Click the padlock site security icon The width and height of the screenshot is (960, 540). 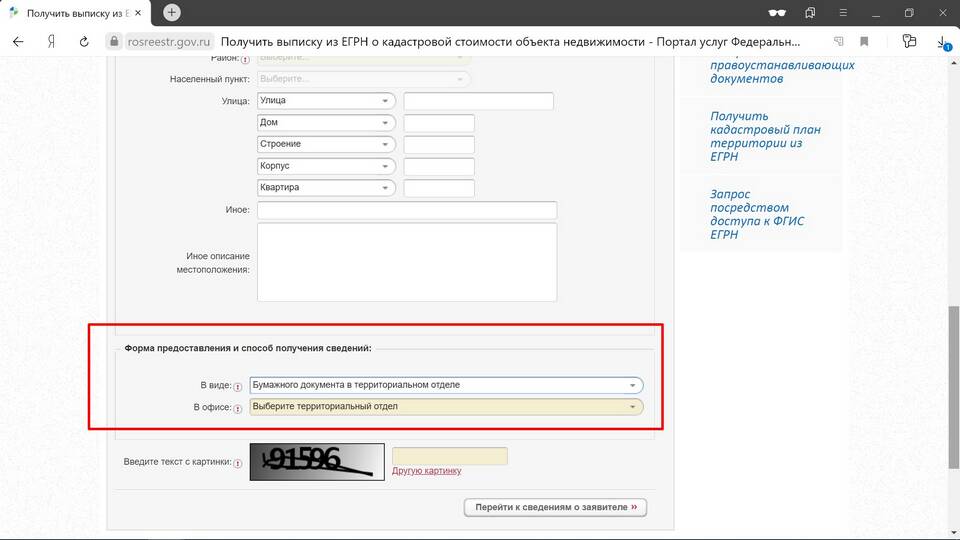click(x=113, y=42)
